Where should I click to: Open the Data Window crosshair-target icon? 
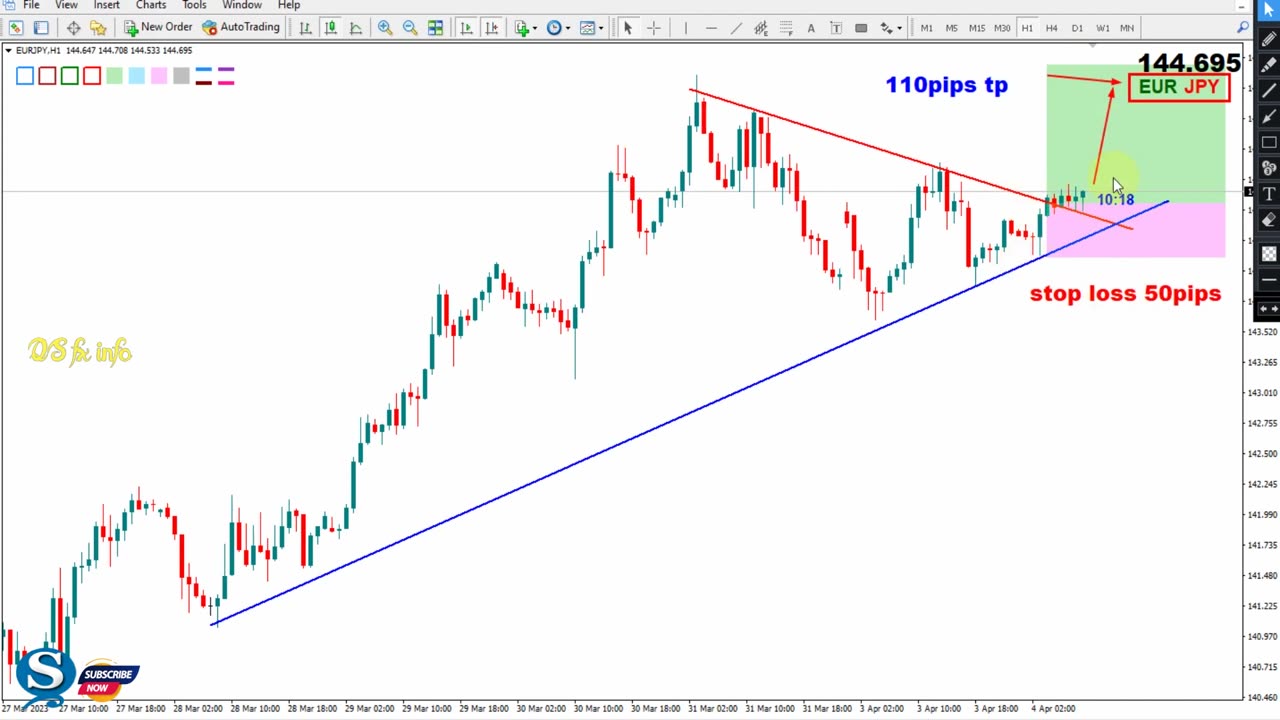[73, 28]
